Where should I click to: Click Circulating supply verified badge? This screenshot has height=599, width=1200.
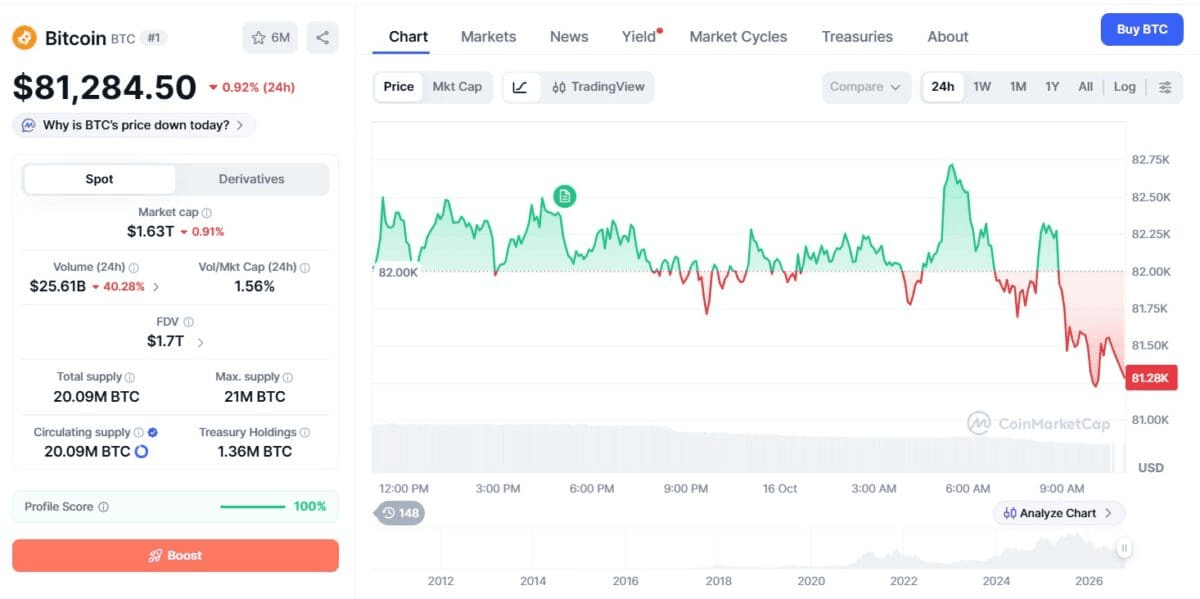pyautogui.click(x=152, y=432)
